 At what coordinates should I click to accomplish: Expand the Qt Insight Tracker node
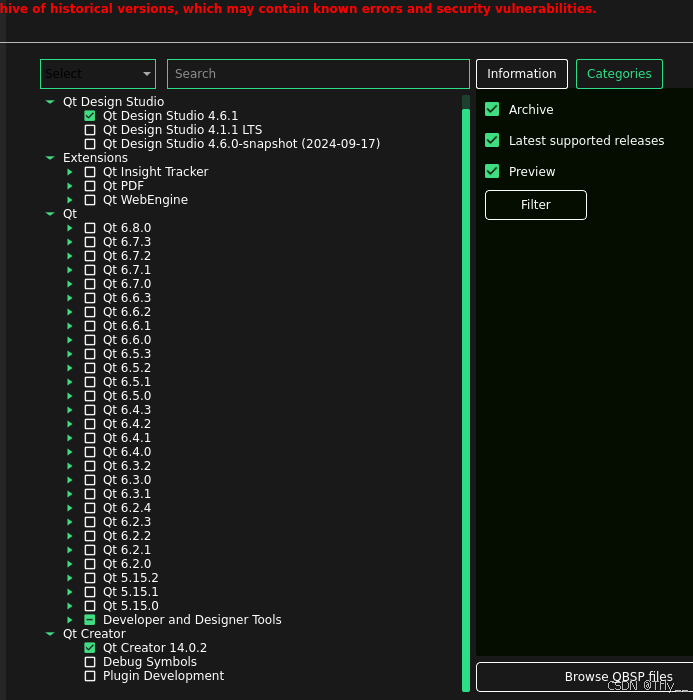(70, 172)
